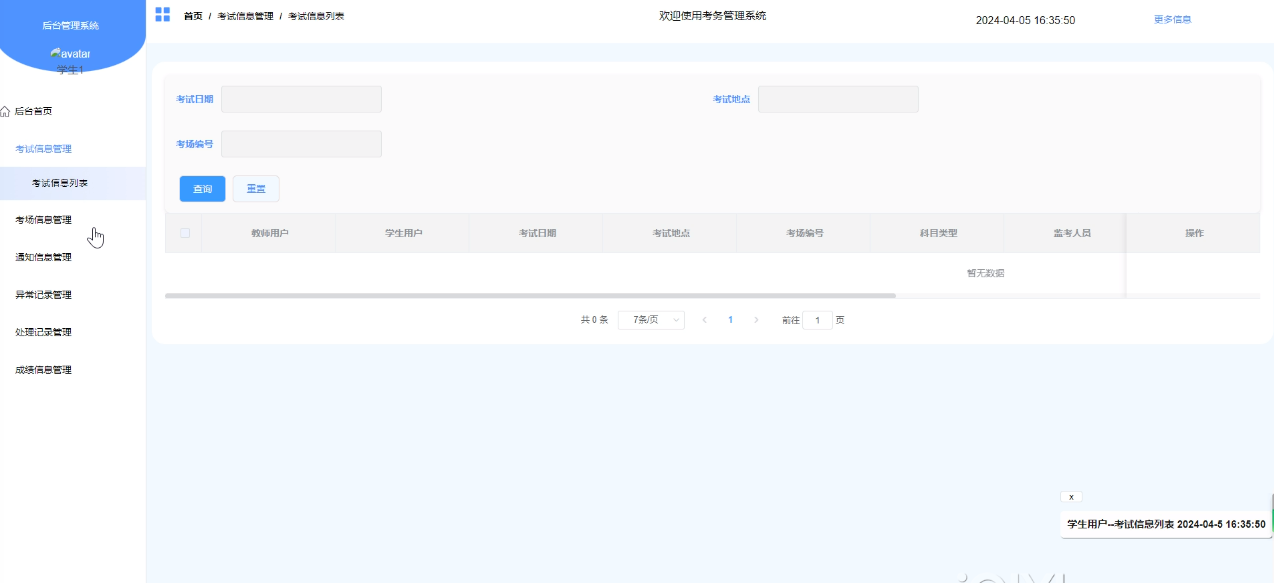
Task: Click the 暂无数据 empty table text
Action: point(985,273)
